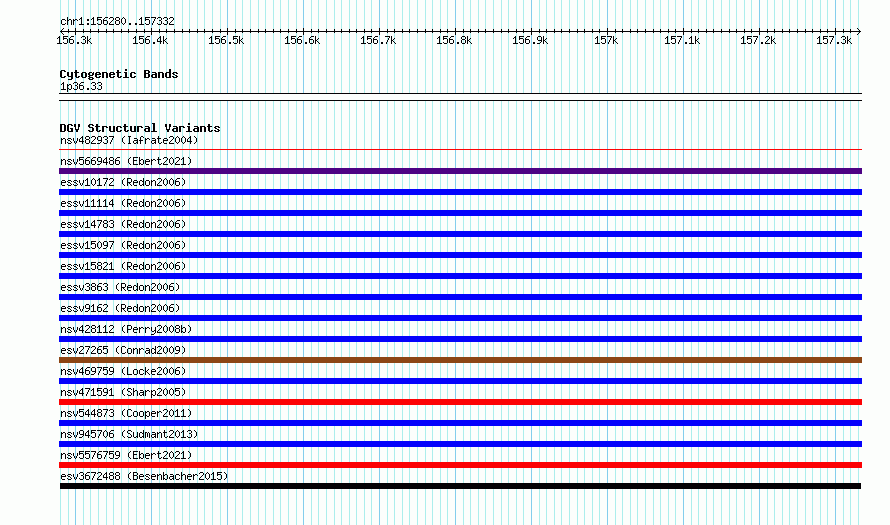Click the red bar for nsv5576759

(460, 465)
